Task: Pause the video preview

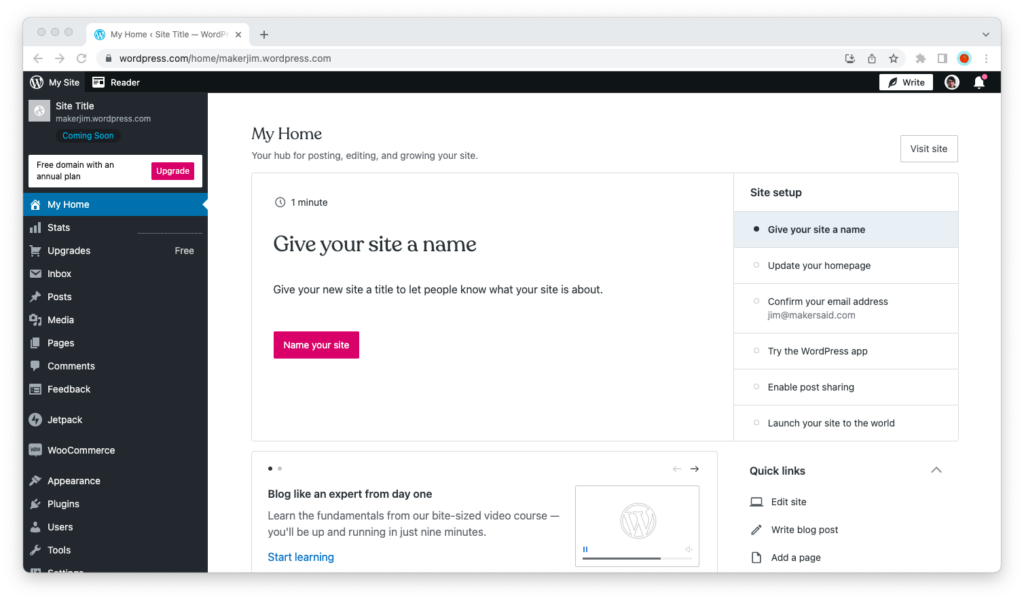Action: pyautogui.click(x=585, y=549)
